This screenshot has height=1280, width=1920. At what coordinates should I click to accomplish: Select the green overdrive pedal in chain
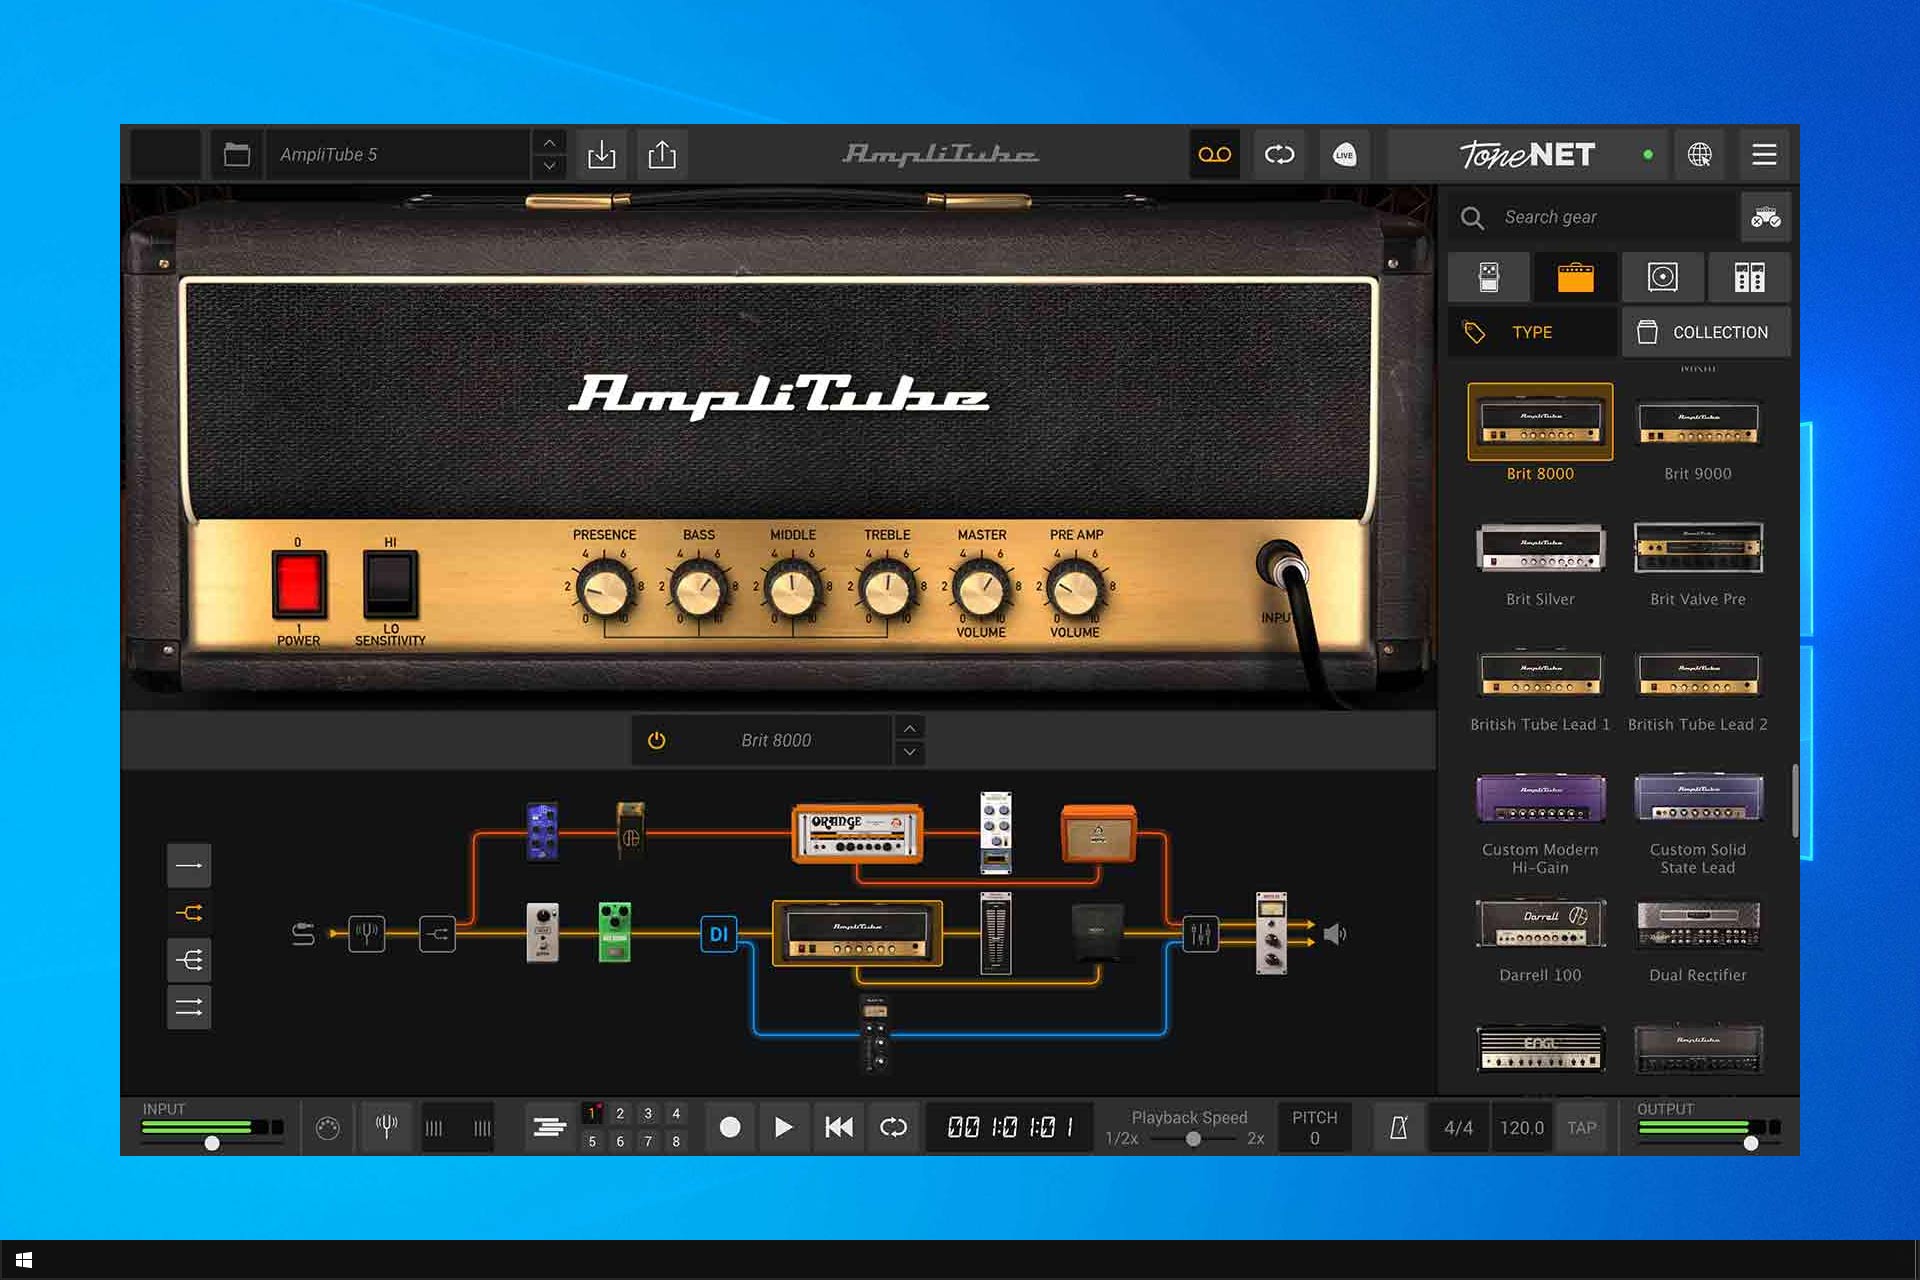pos(614,932)
